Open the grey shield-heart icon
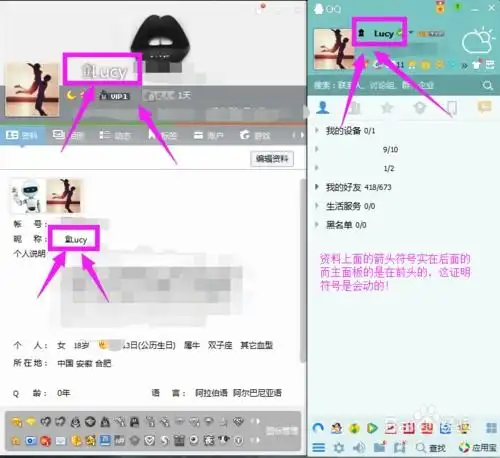 pyautogui.click(x=150, y=441)
